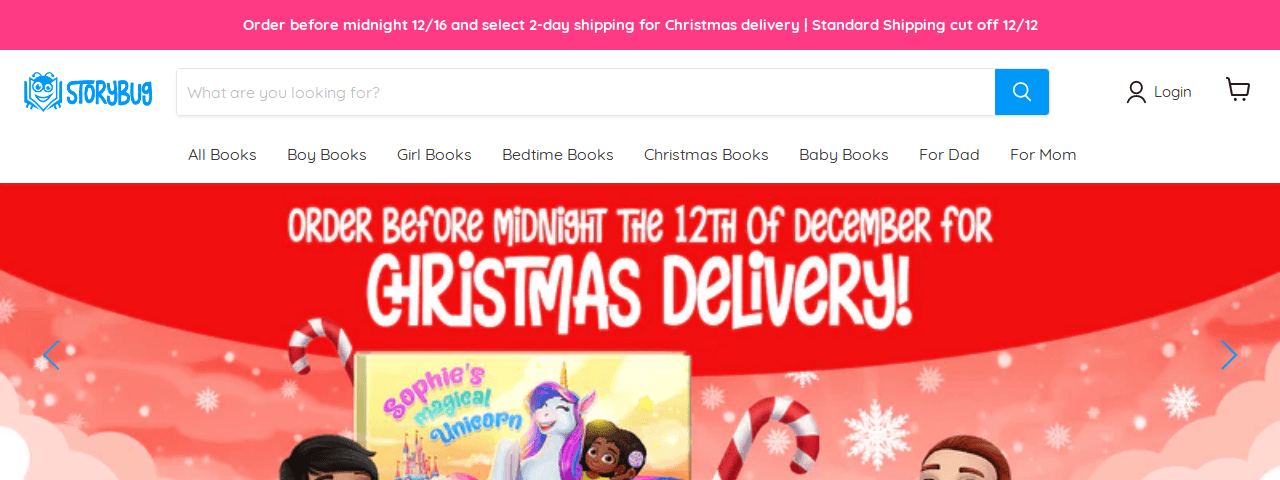The height and width of the screenshot is (480, 1280).
Task: Open the For Dad section
Action: pos(949,155)
